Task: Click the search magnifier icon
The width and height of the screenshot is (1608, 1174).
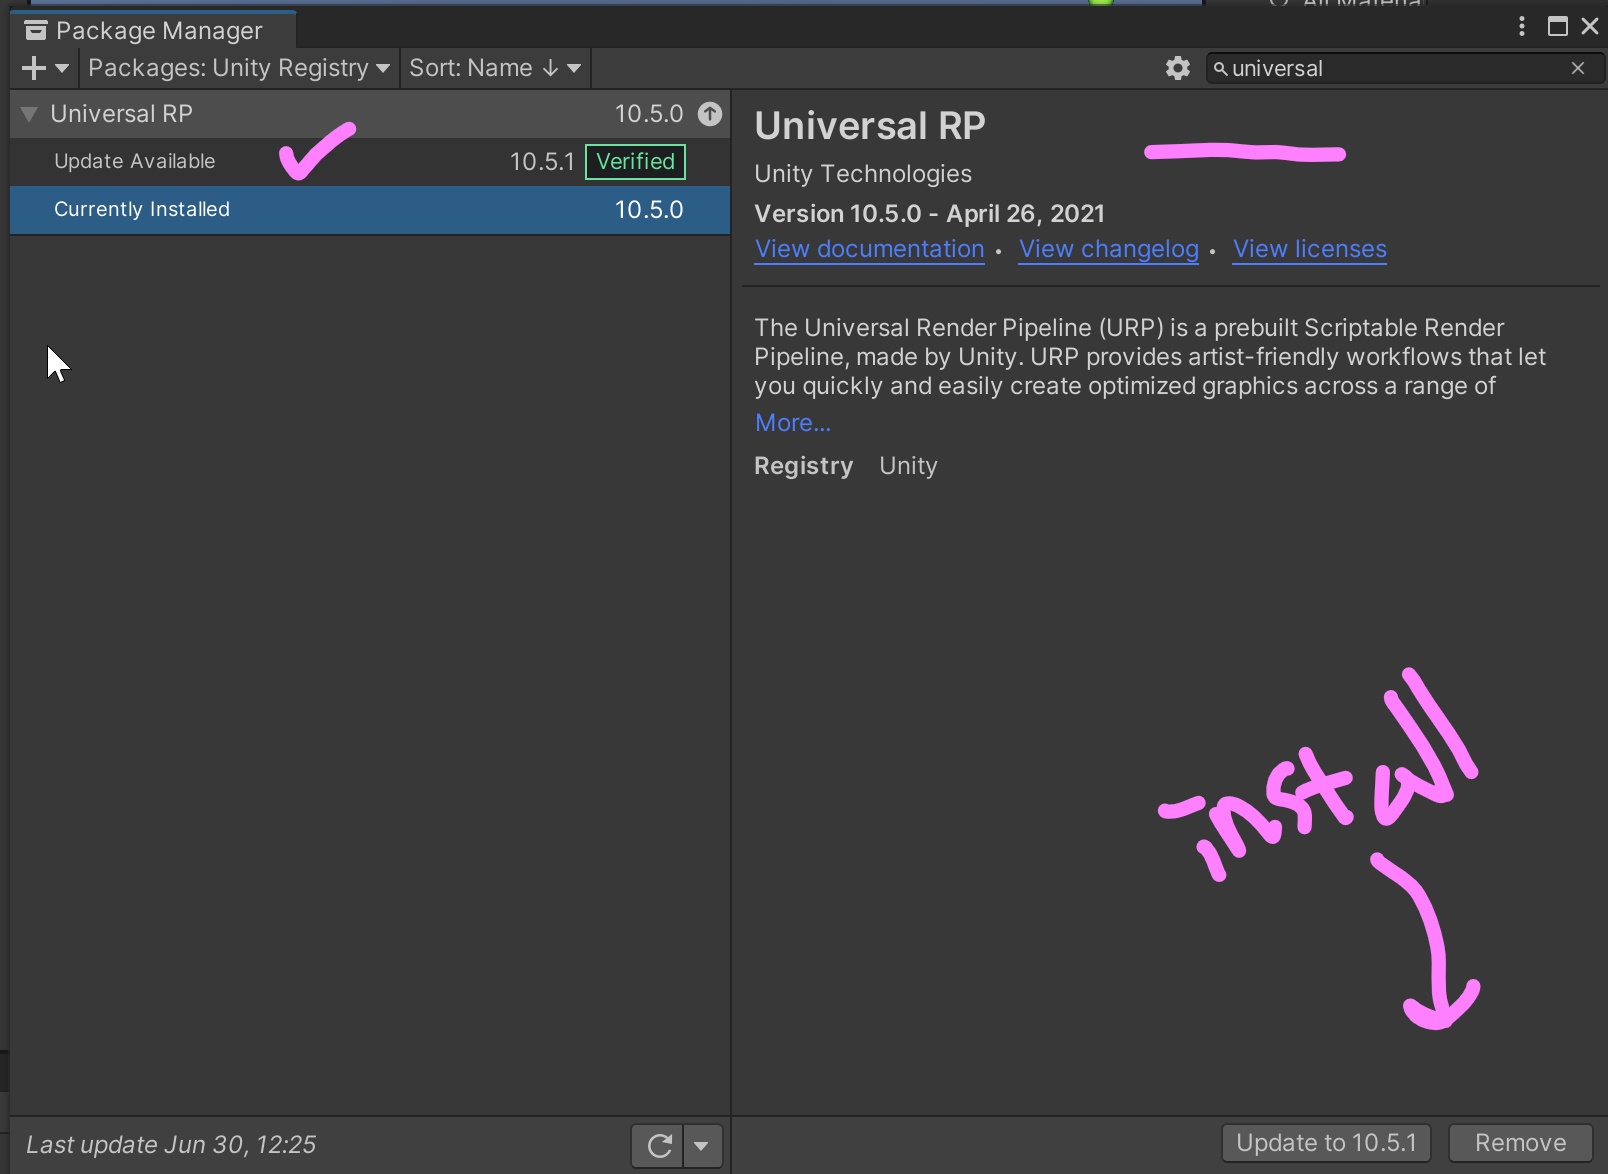Action: pyautogui.click(x=1221, y=69)
